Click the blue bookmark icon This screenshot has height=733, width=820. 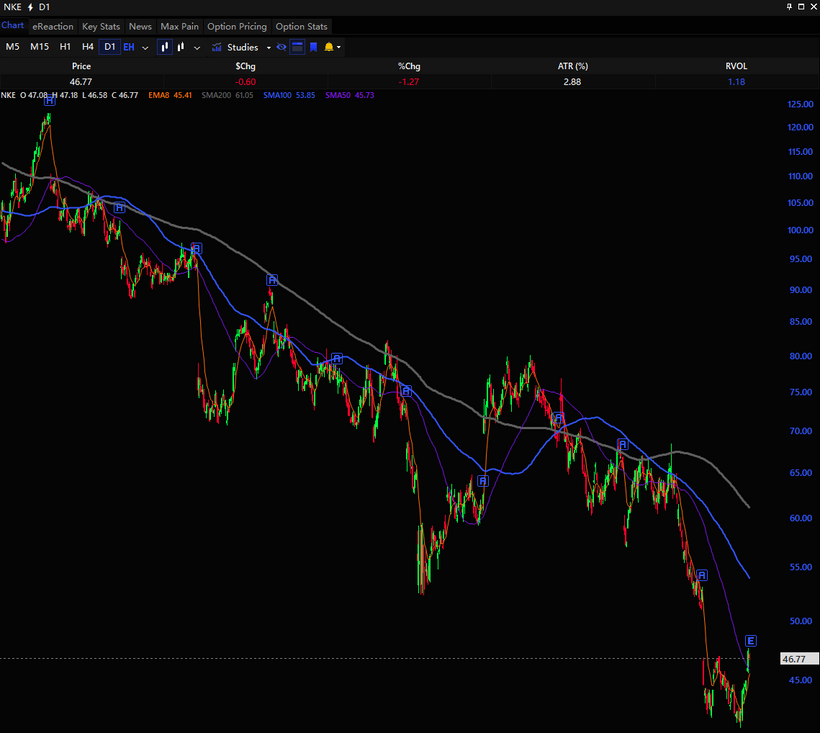click(313, 47)
